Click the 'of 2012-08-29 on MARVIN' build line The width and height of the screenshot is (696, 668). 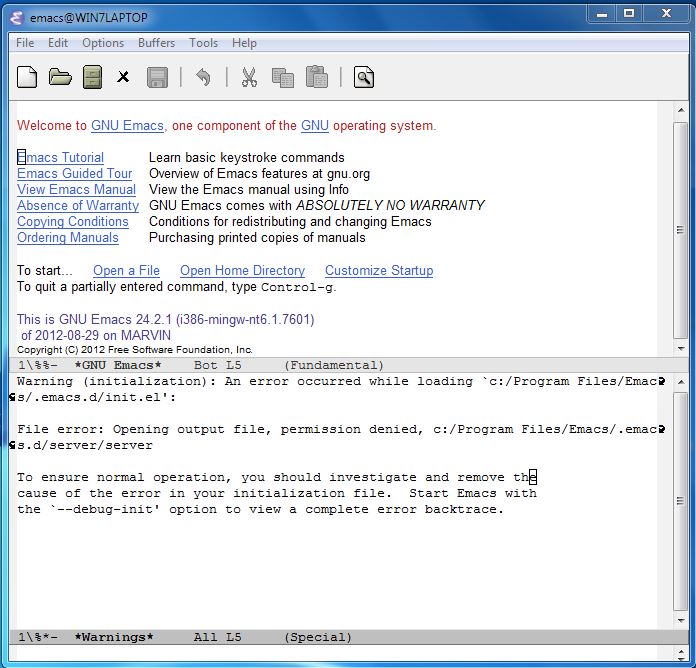tap(96, 335)
